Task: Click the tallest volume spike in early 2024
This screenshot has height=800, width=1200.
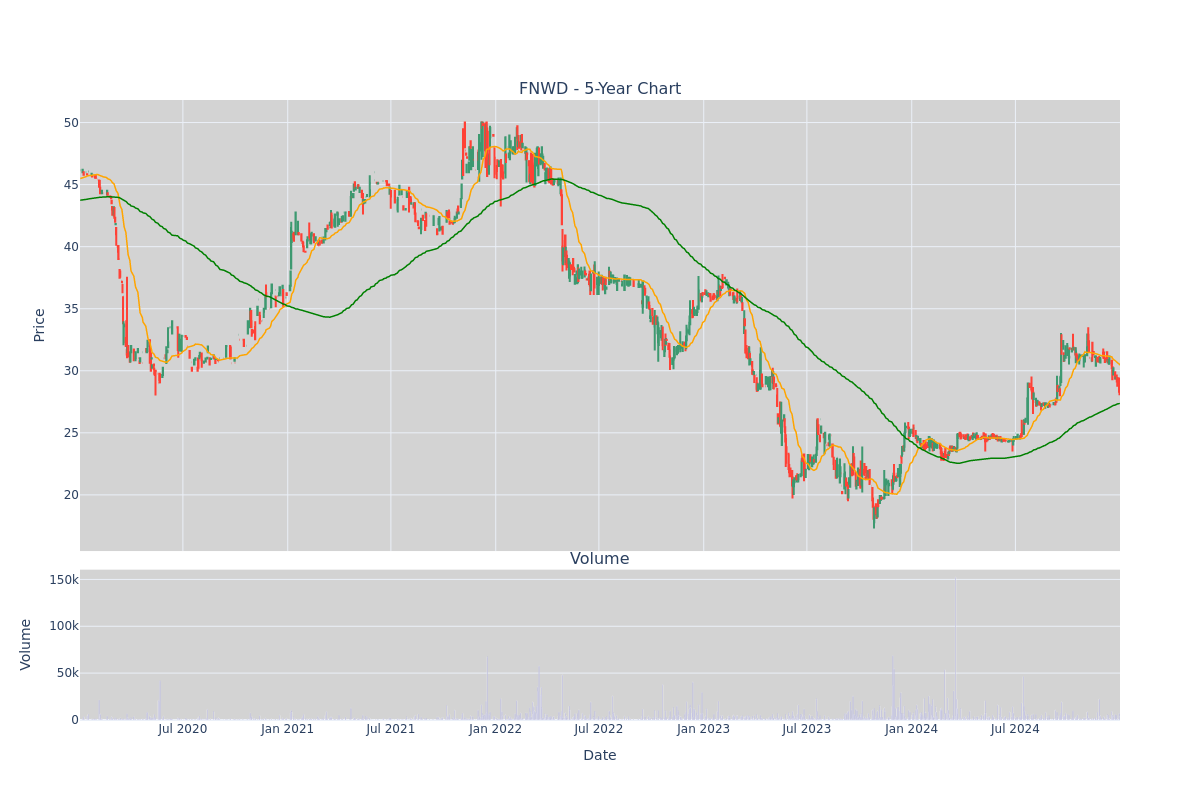Action: [x=955, y=648]
